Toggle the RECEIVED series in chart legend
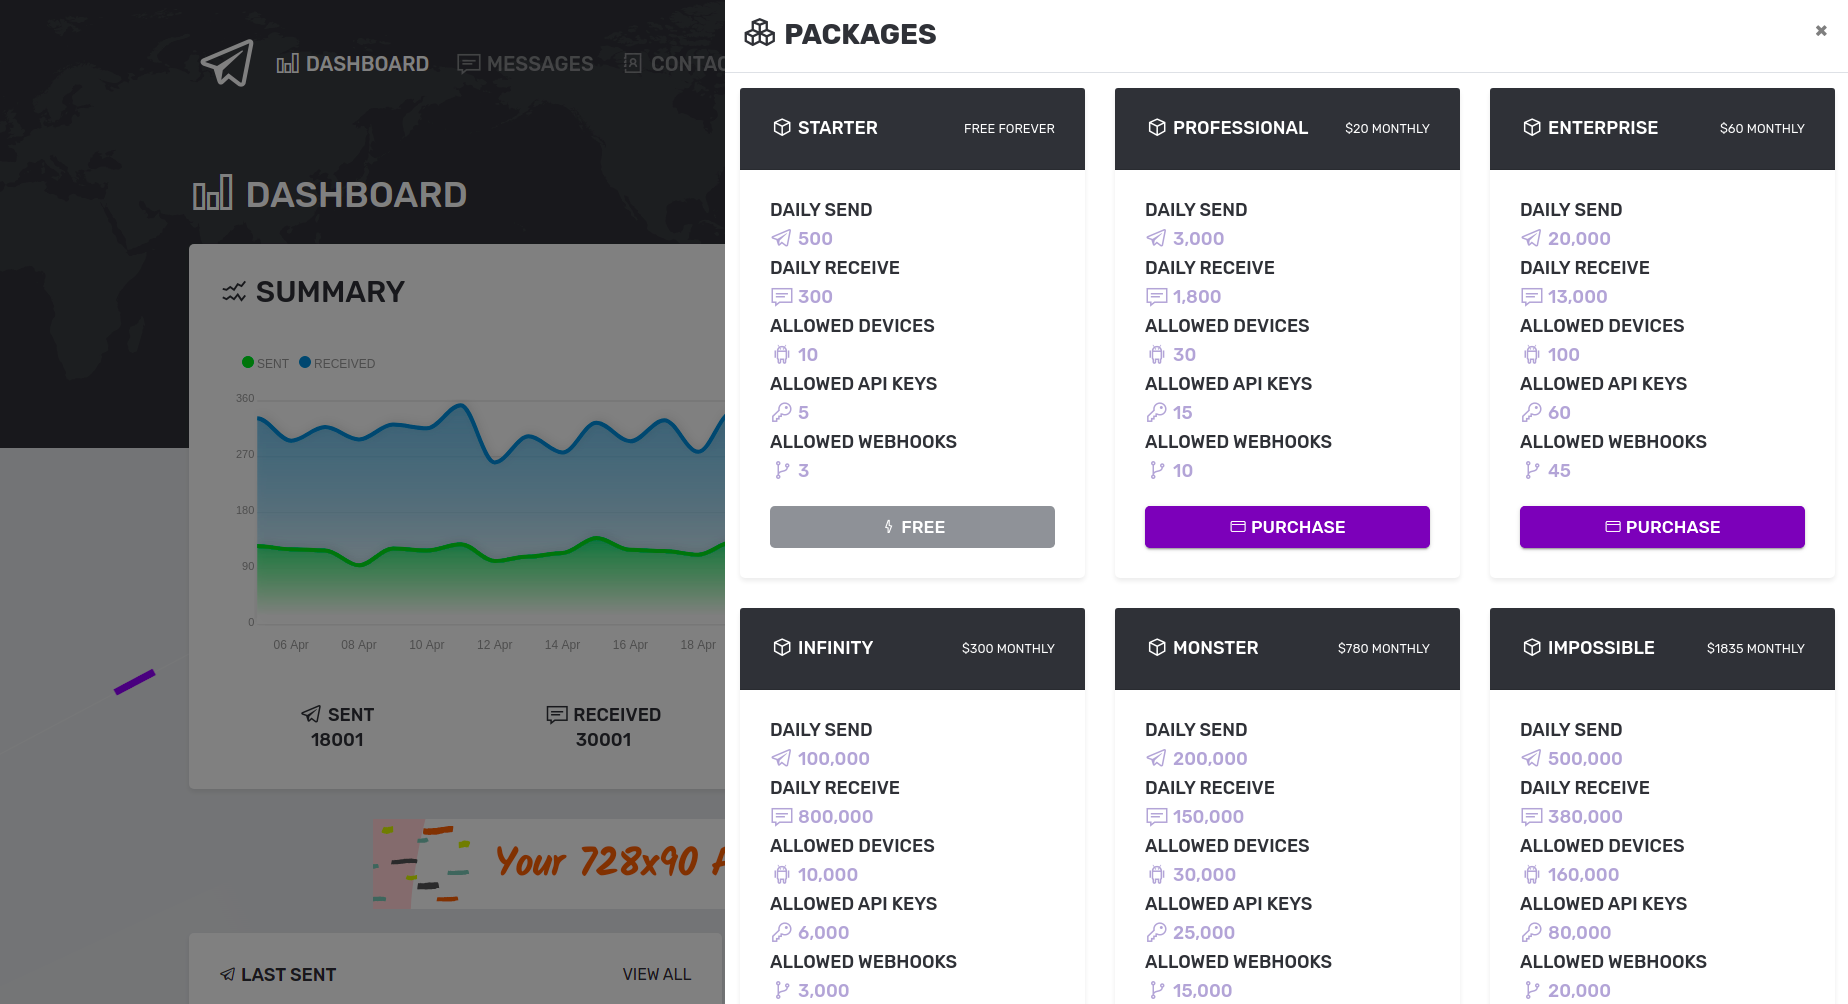1848x1004 pixels. (337, 363)
